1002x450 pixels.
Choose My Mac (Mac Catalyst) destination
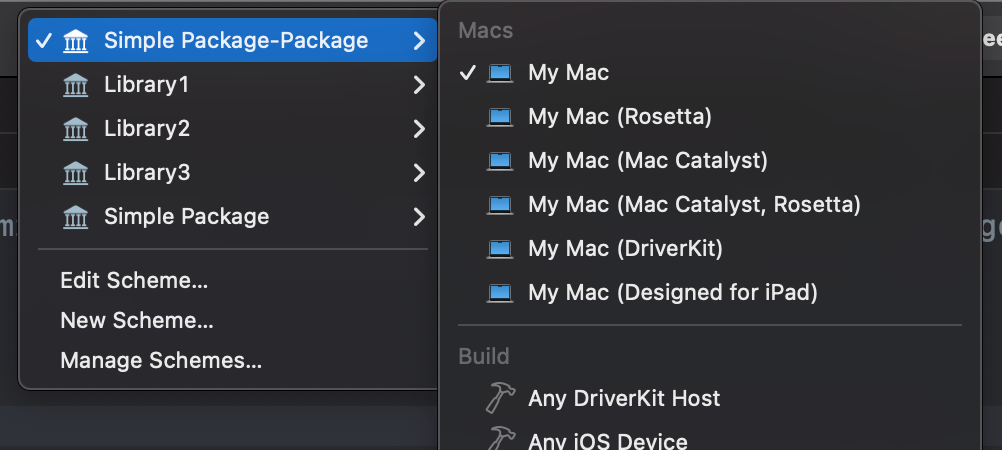tap(647, 161)
